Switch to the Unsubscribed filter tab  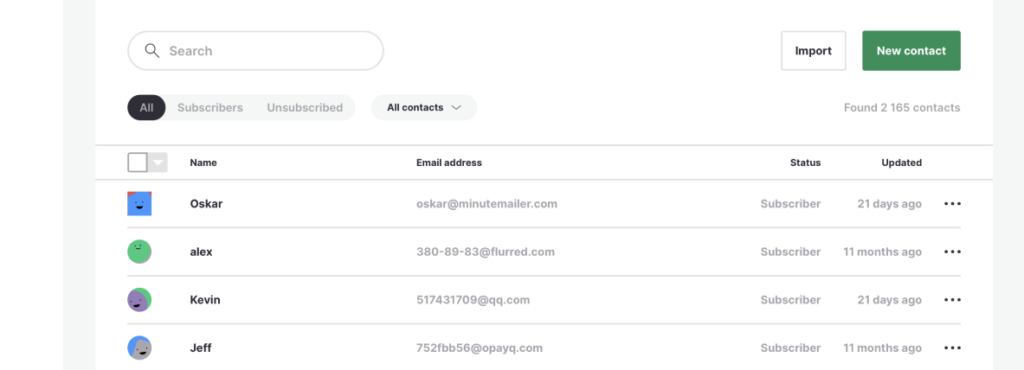pos(304,108)
